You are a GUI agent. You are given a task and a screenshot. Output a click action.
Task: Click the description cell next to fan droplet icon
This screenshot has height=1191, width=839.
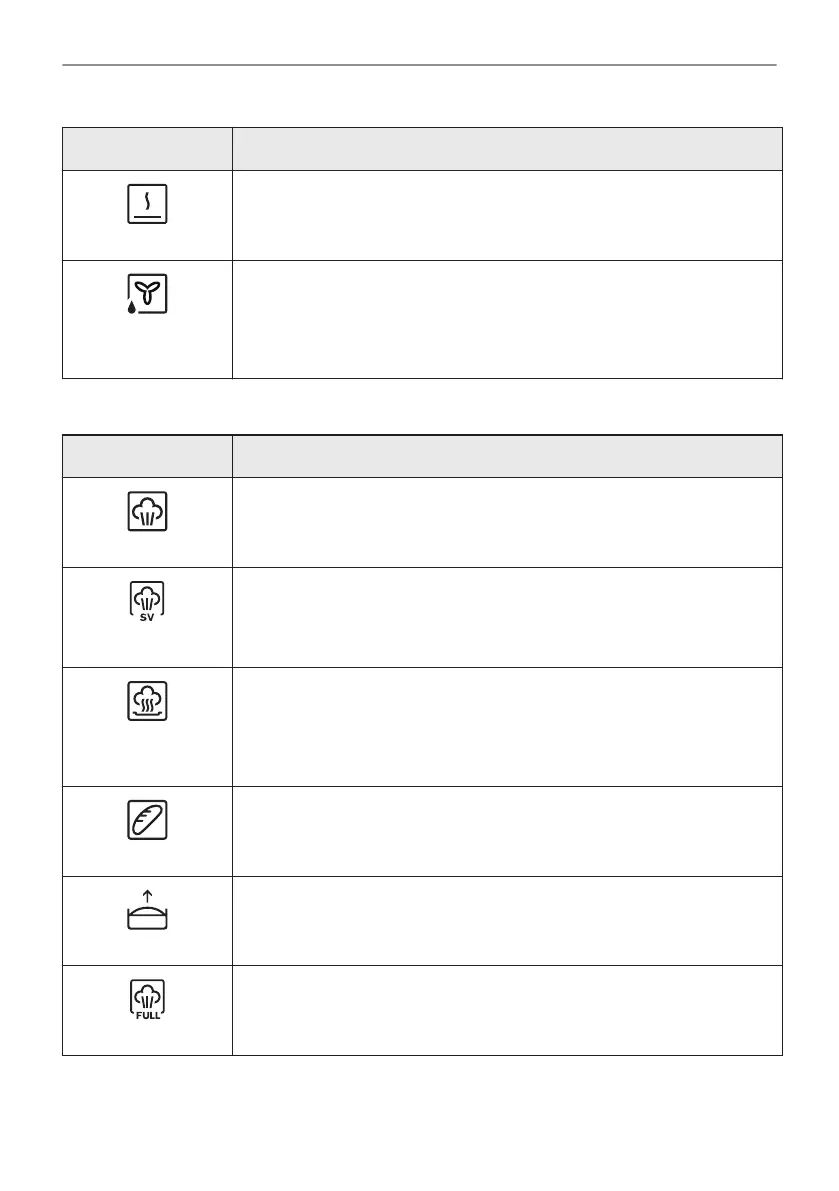tap(506, 319)
